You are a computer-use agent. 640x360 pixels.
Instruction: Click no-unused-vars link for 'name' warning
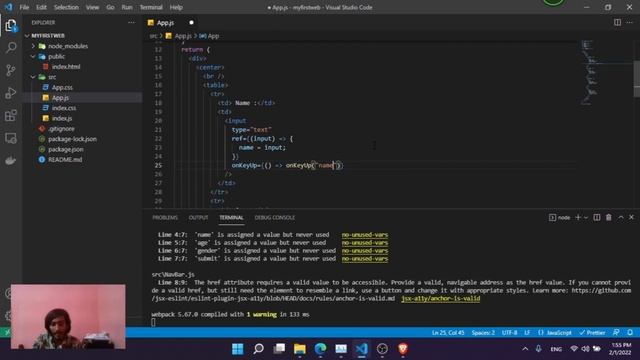click(364, 235)
